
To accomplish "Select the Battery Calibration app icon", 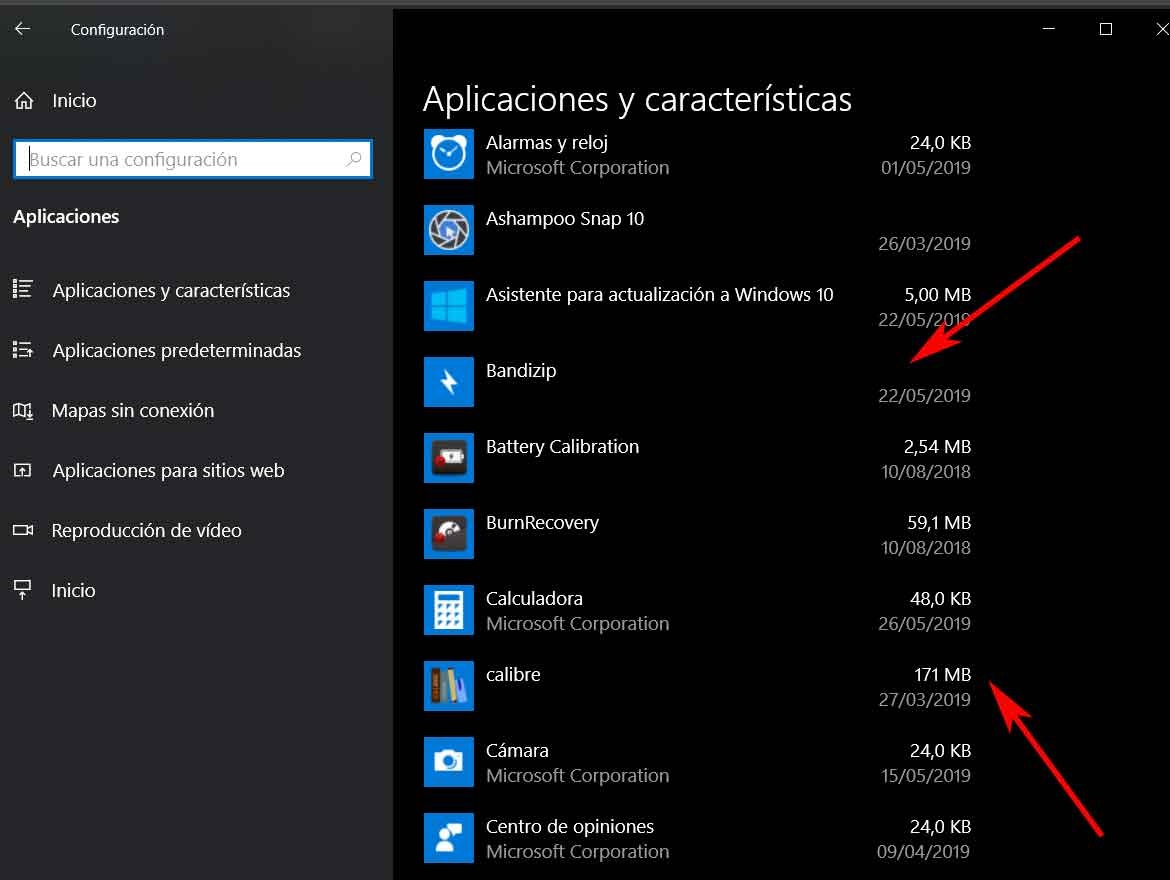I will tap(448, 458).
